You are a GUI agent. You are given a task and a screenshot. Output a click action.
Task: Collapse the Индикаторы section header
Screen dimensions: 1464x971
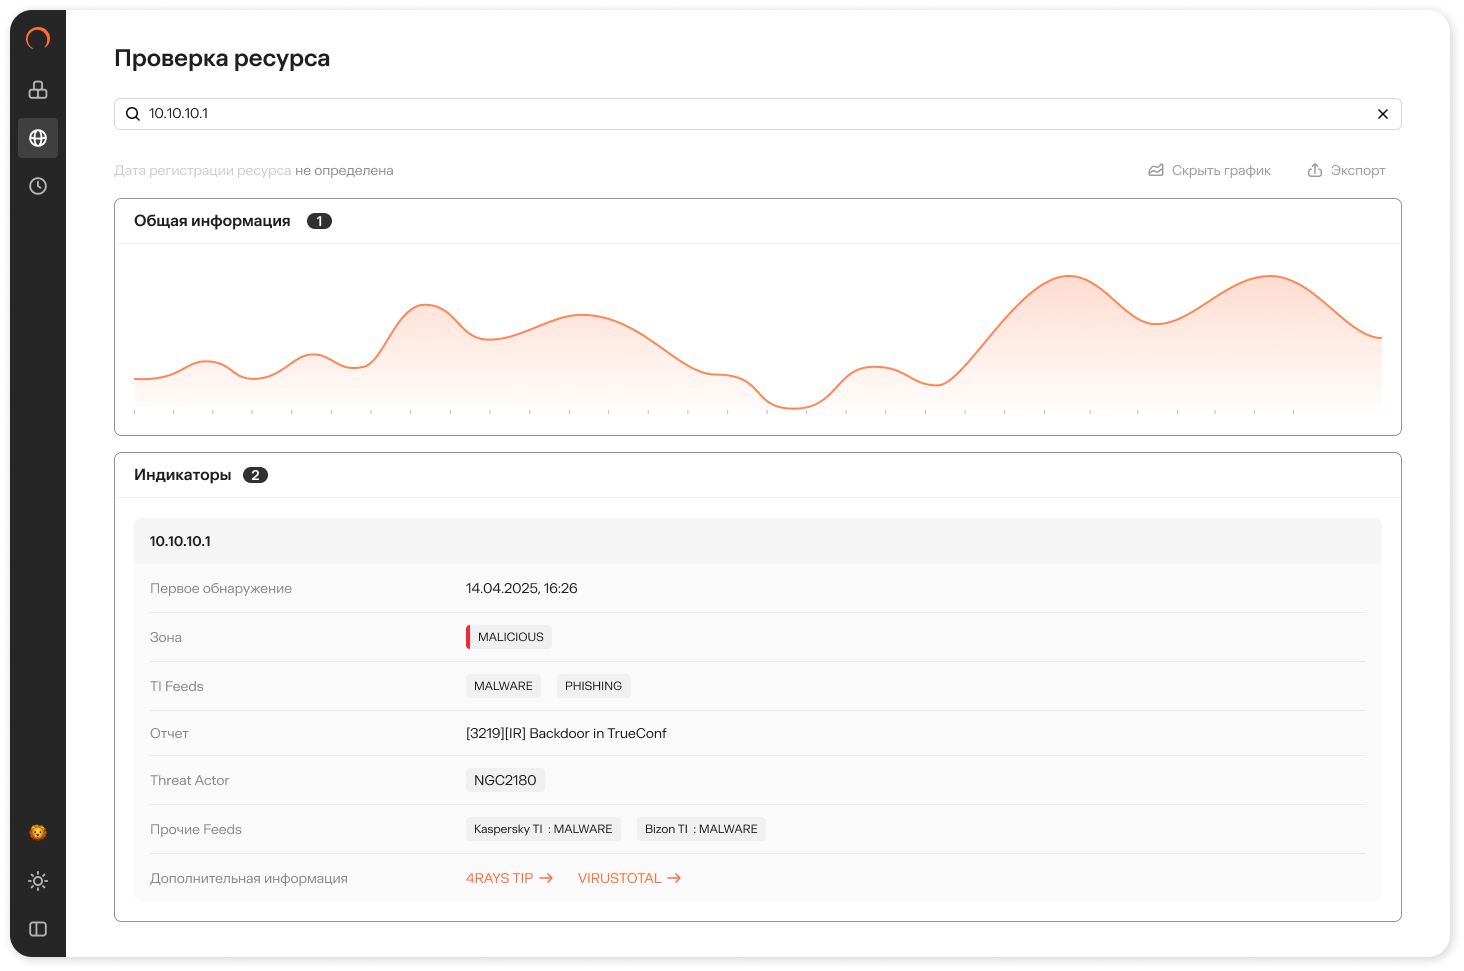(183, 475)
